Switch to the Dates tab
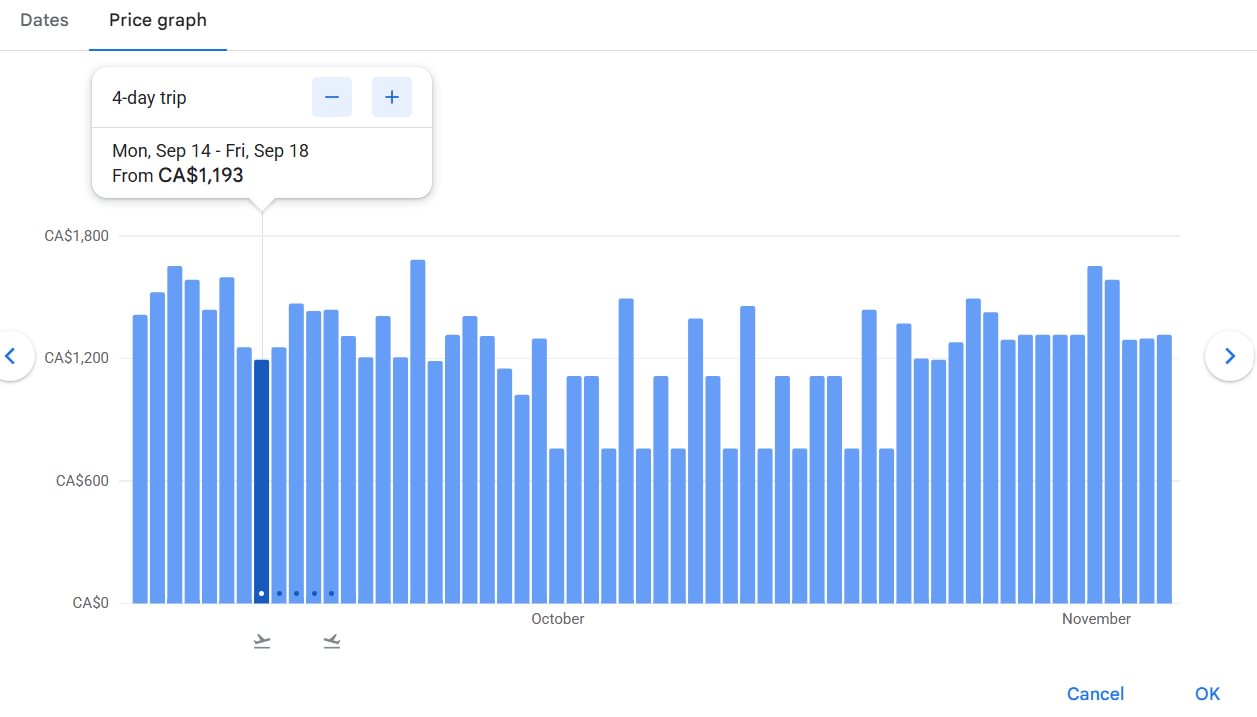This screenshot has width=1257, height=717. point(45,20)
